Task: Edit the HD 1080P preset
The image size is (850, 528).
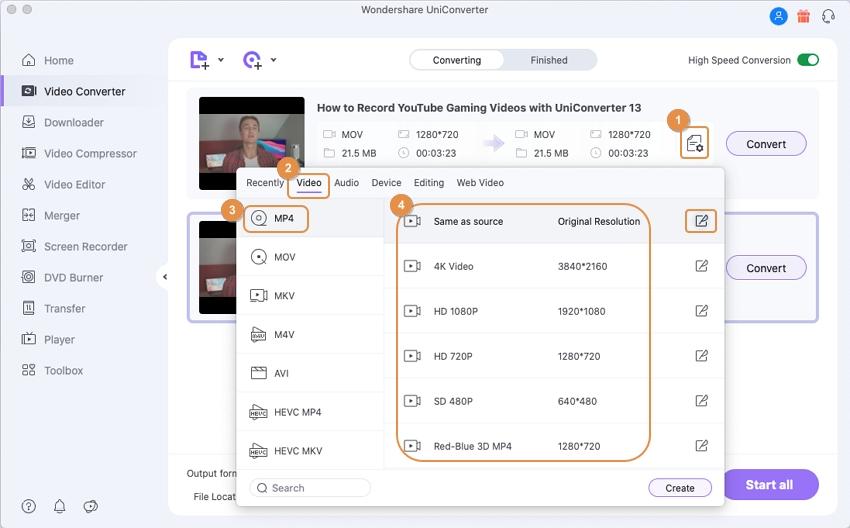Action: click(701, 311)
